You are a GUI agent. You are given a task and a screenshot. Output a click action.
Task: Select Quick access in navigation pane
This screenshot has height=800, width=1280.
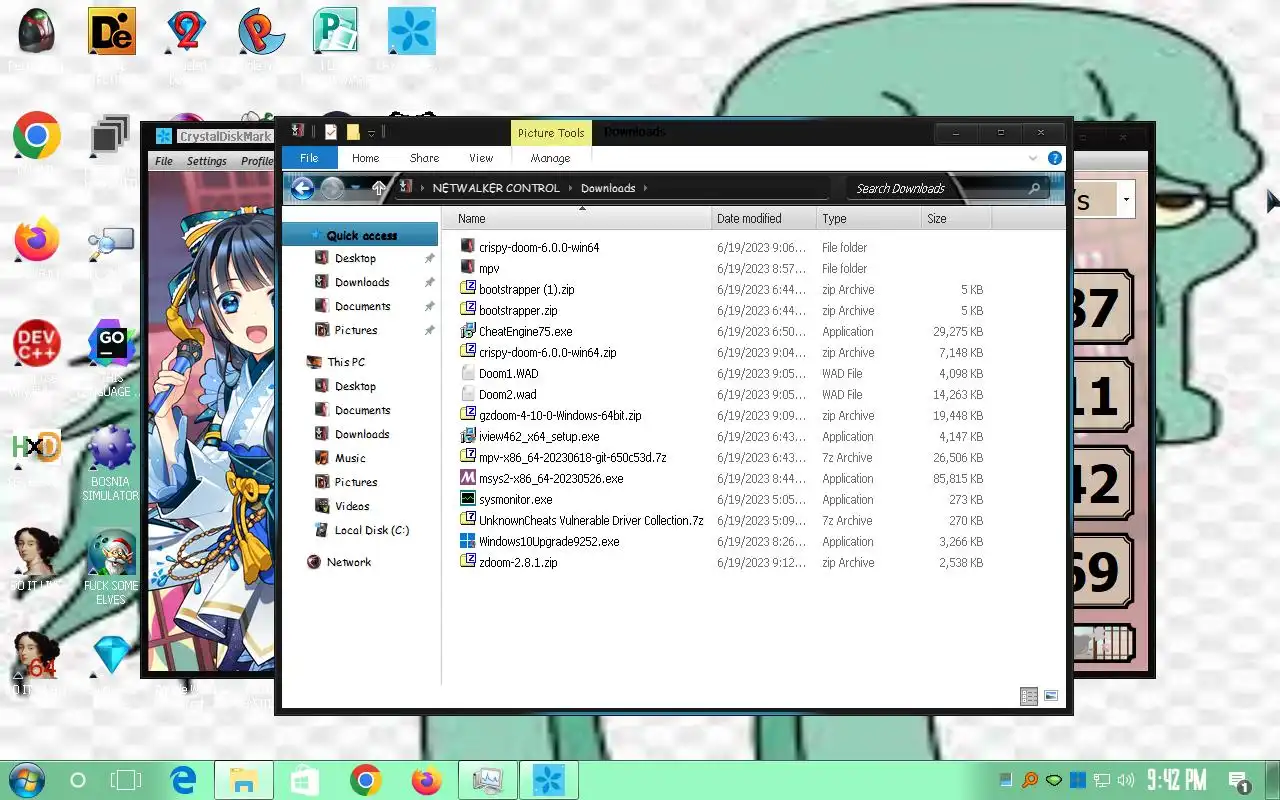tap(361, 235)
